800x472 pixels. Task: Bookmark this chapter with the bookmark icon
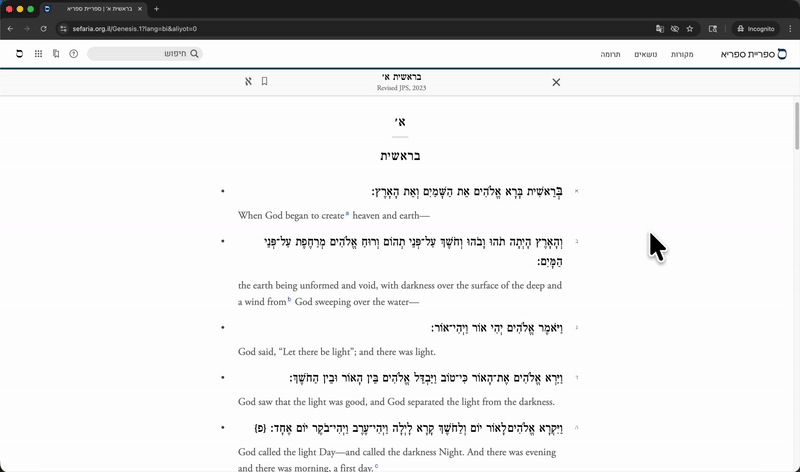point(264,81)
